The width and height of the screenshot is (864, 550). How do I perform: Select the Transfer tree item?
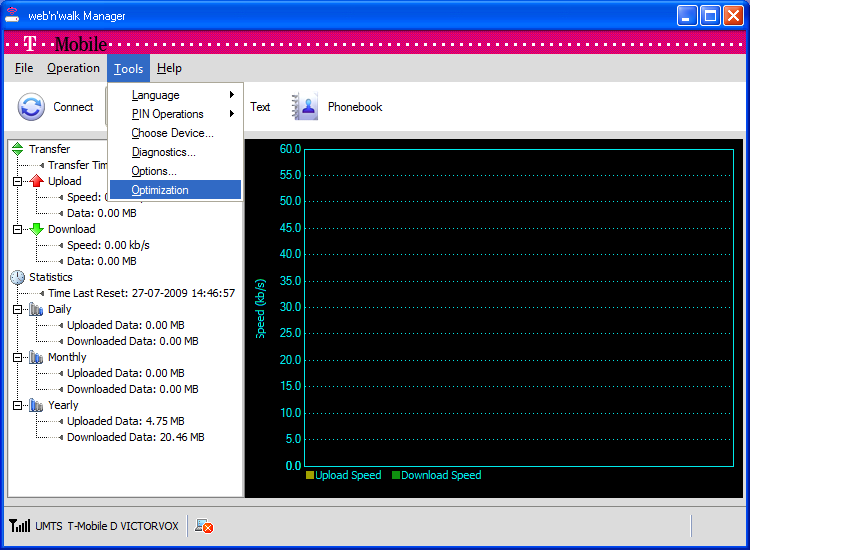coord(50,149)
